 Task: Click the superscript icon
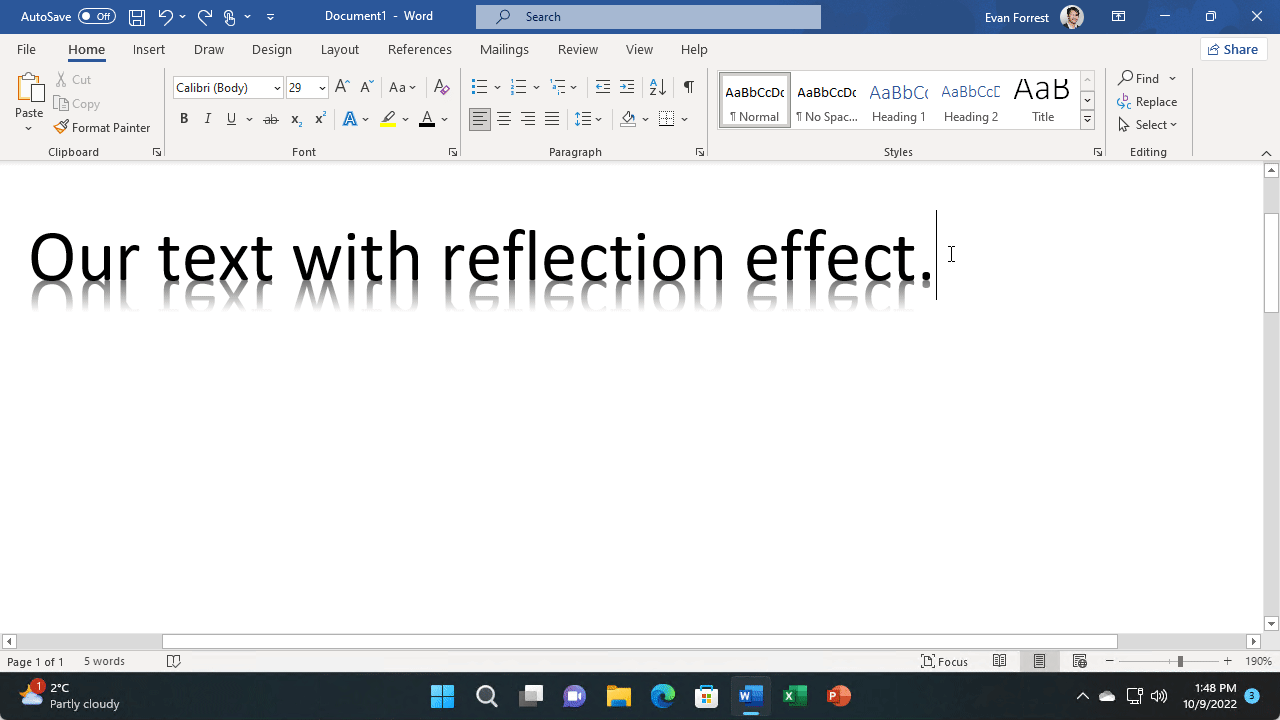[319, 119]
